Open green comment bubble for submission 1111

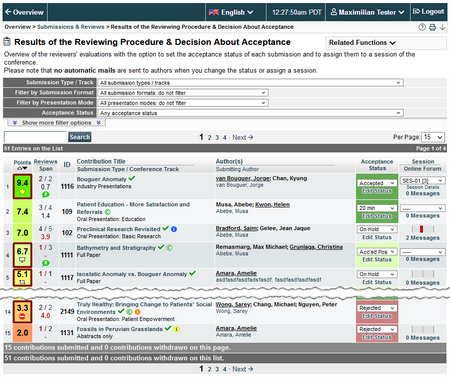45,263
